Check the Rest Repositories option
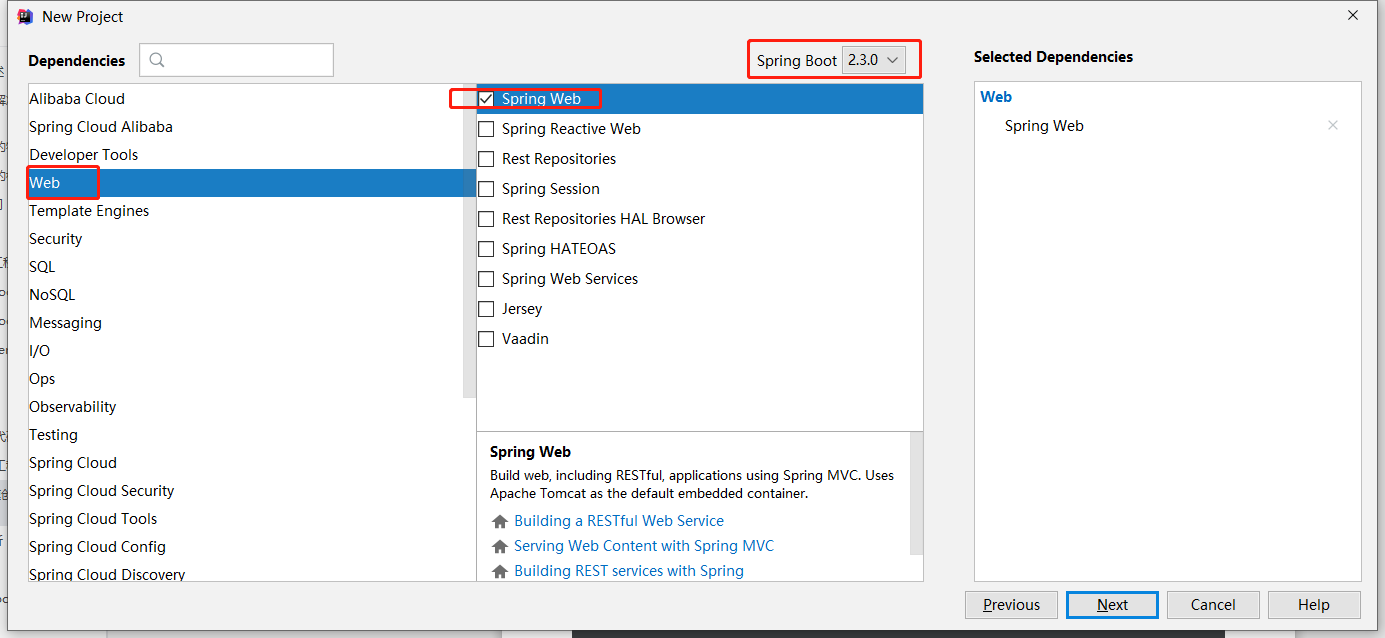 point(486,159)
